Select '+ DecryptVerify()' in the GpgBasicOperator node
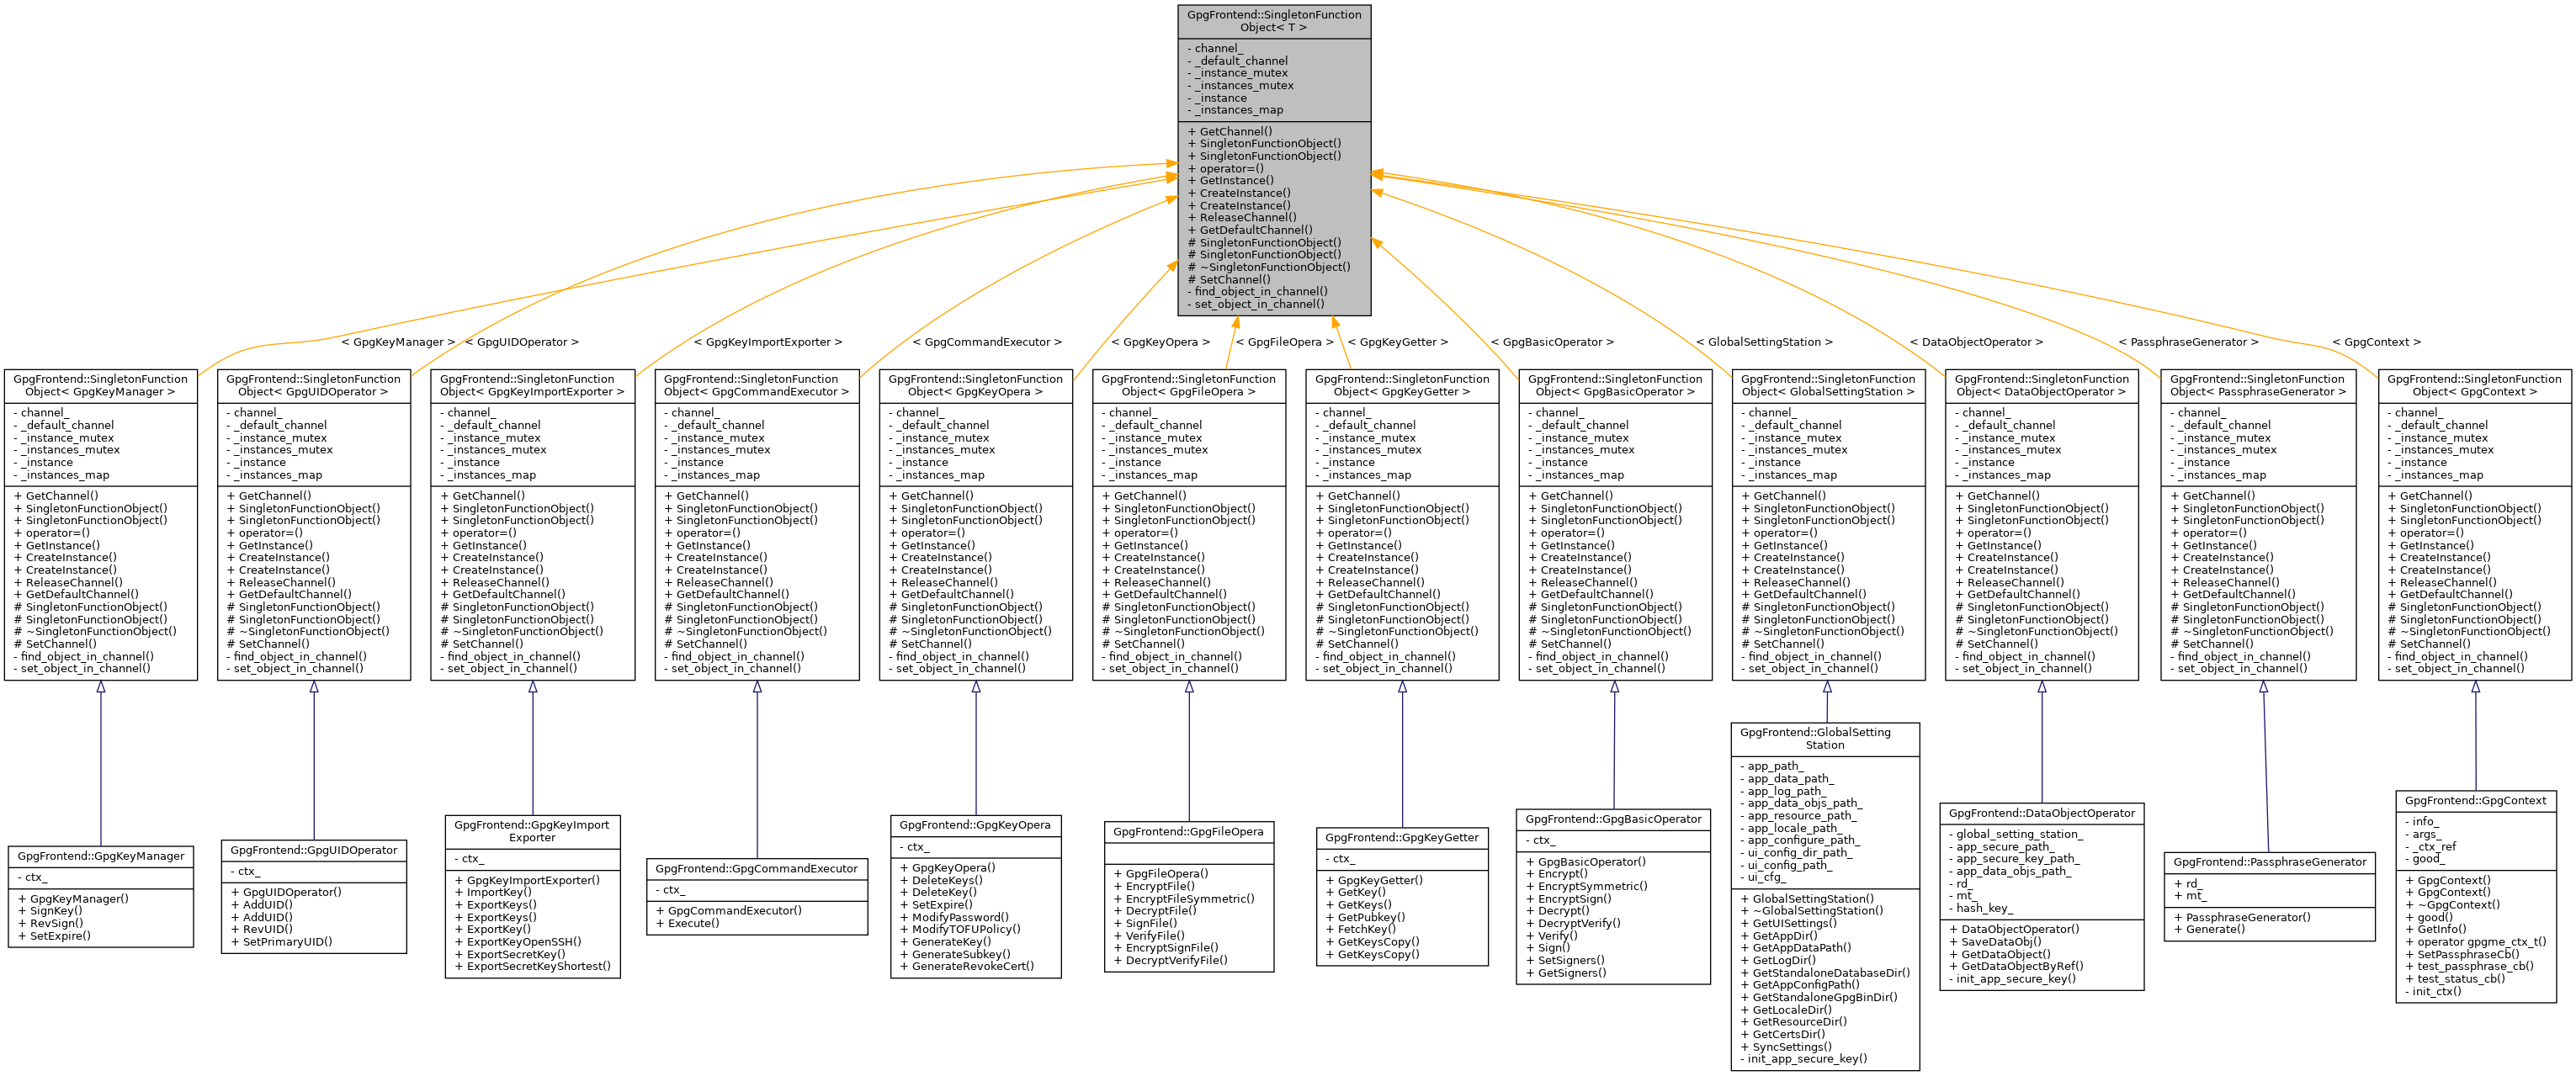The height and width of the screenshot is (1076, 2576). (x=1573, y=923)
